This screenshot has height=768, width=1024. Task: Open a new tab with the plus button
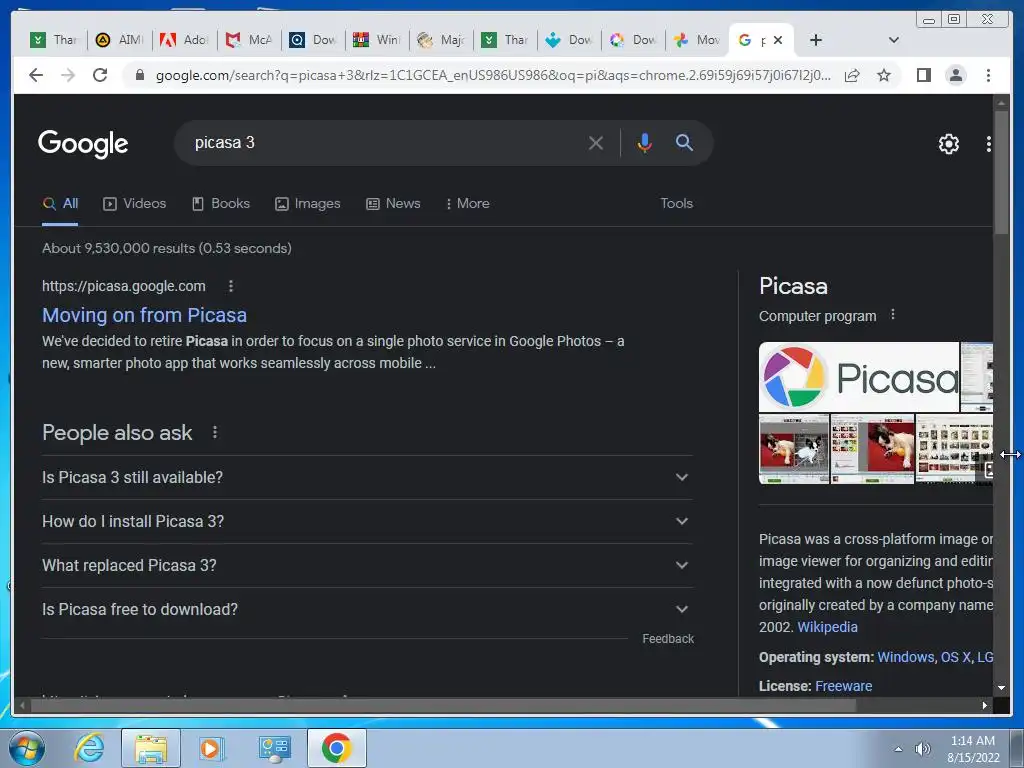click(x=816, y=40)
